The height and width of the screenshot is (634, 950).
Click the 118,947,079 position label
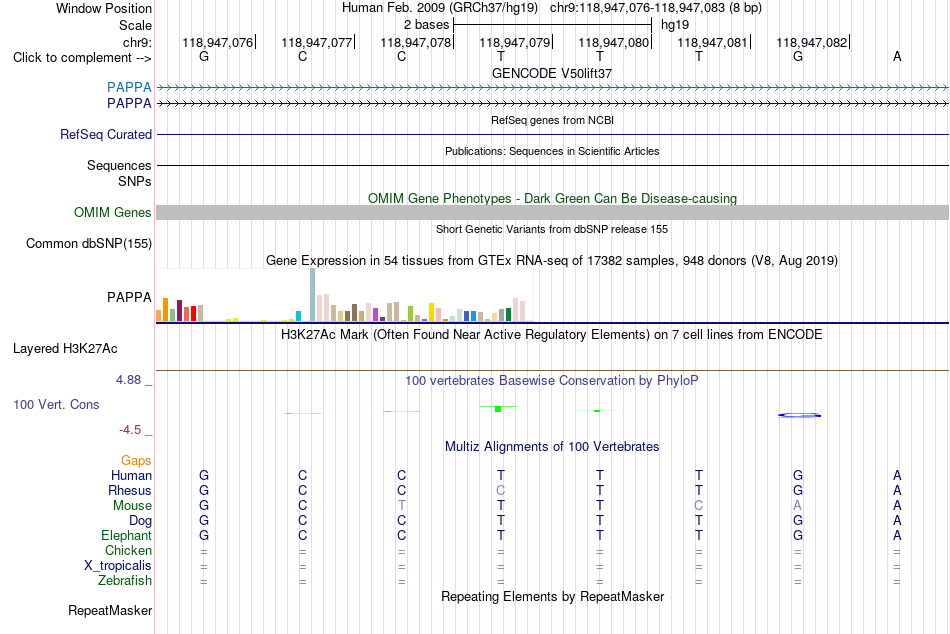click(514, 42)
